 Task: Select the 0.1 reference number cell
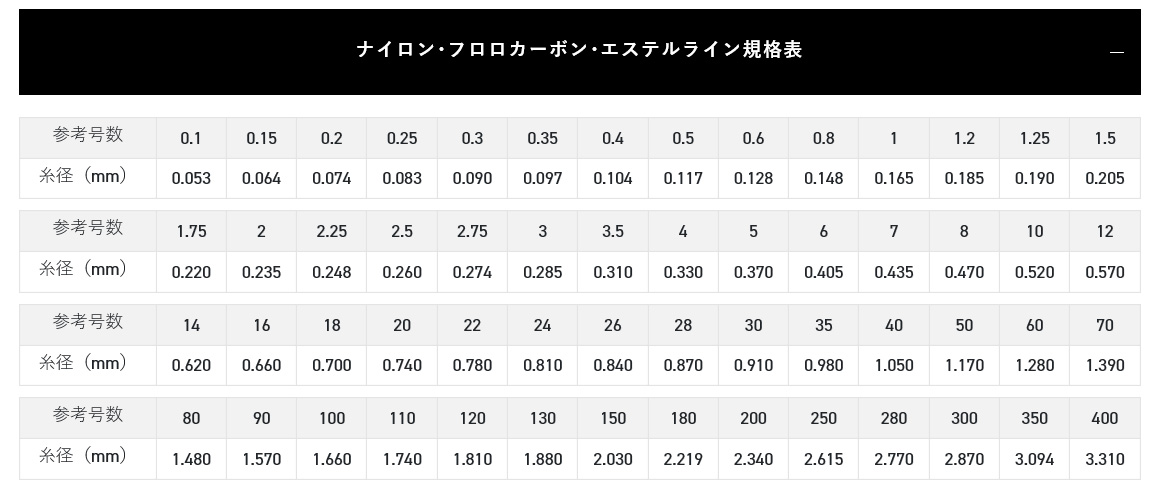pyautogui.click(x=191, y=138)
